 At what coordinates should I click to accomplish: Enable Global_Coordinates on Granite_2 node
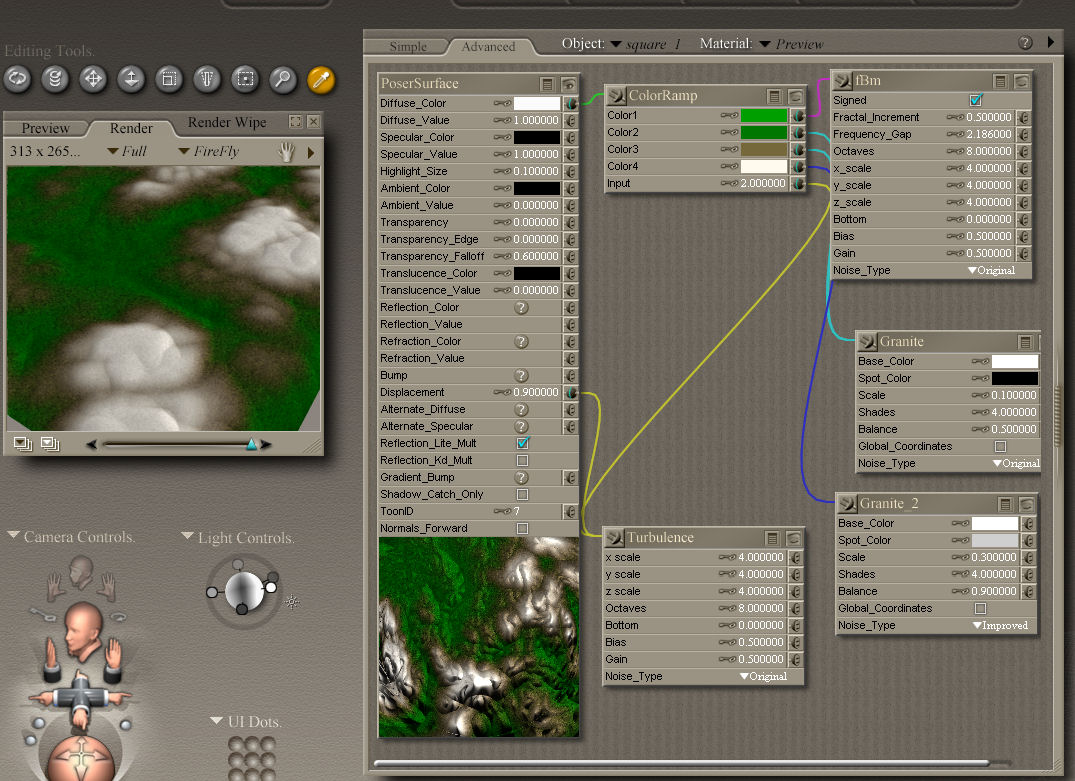pyautogui.click(x=980, y=608)
